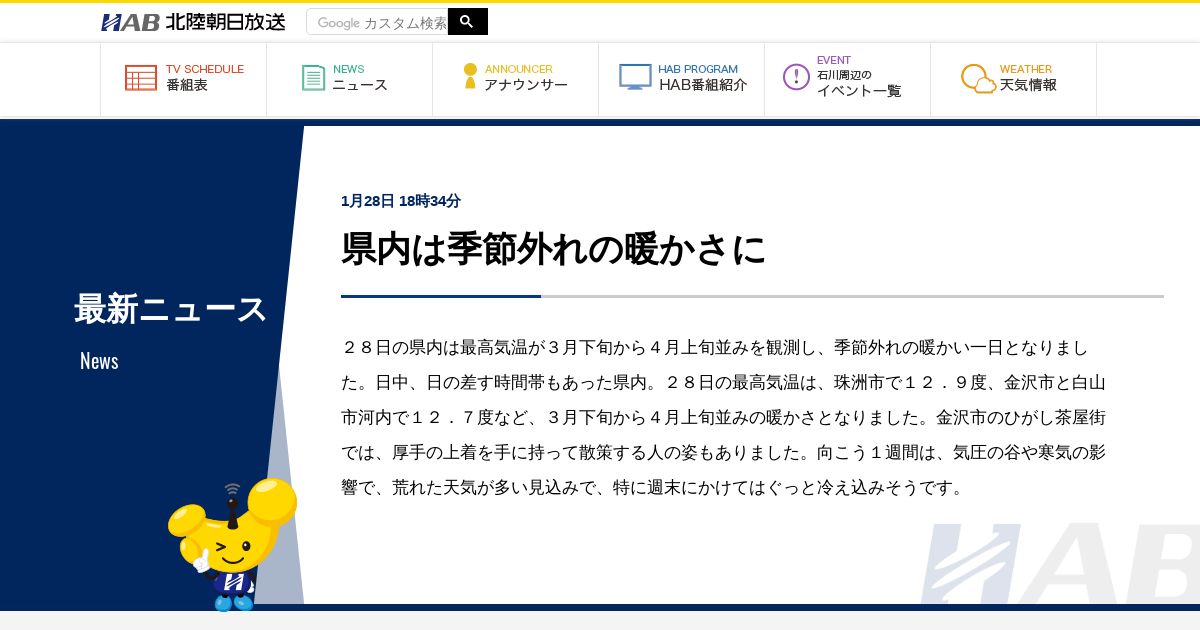Click the yellow HAB mascot character
Screen dimensions: 1200x630
(x=232, y=543)
